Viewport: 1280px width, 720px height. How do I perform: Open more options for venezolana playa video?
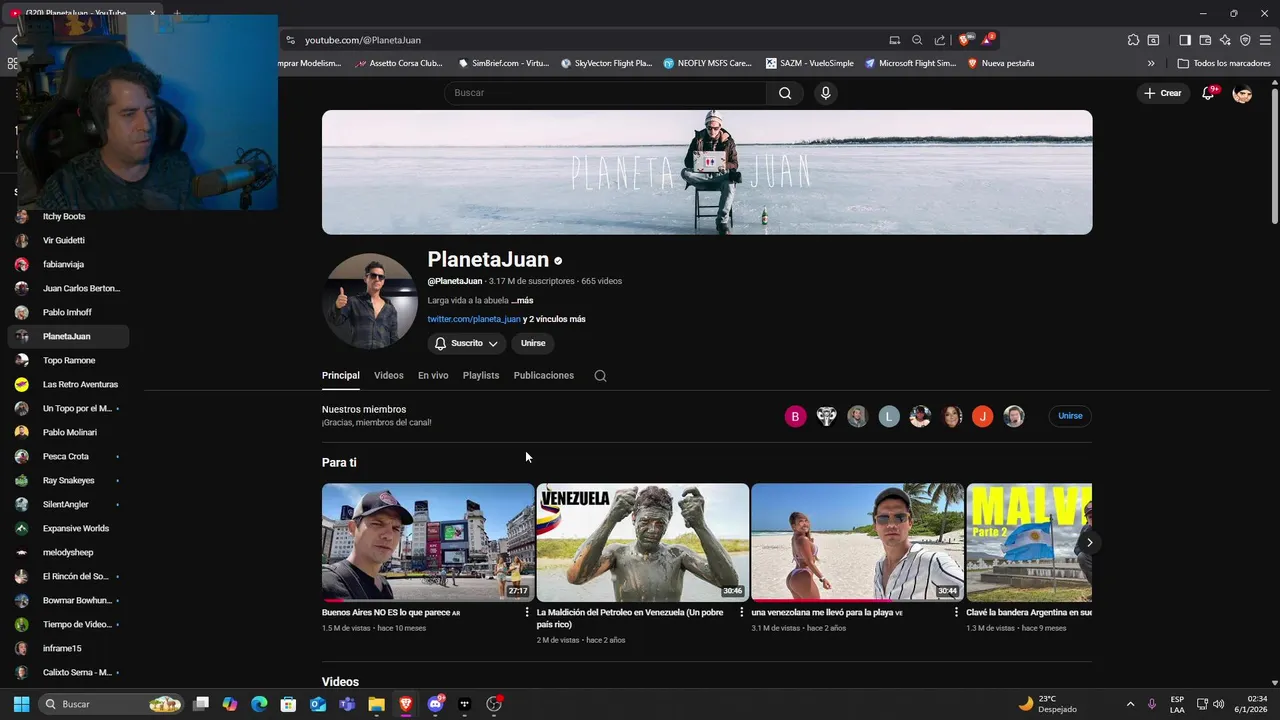pyautogui.click(x=956, y=612)
